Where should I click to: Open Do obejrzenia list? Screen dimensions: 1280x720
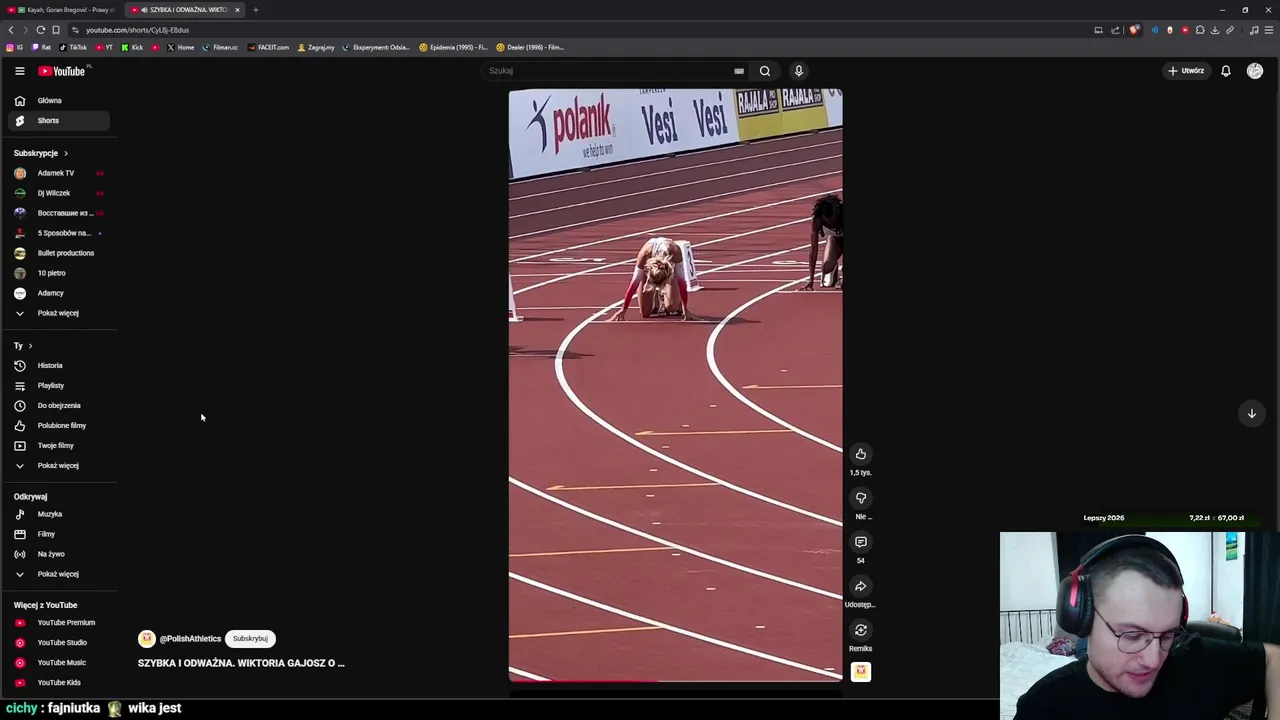(58, 406)
